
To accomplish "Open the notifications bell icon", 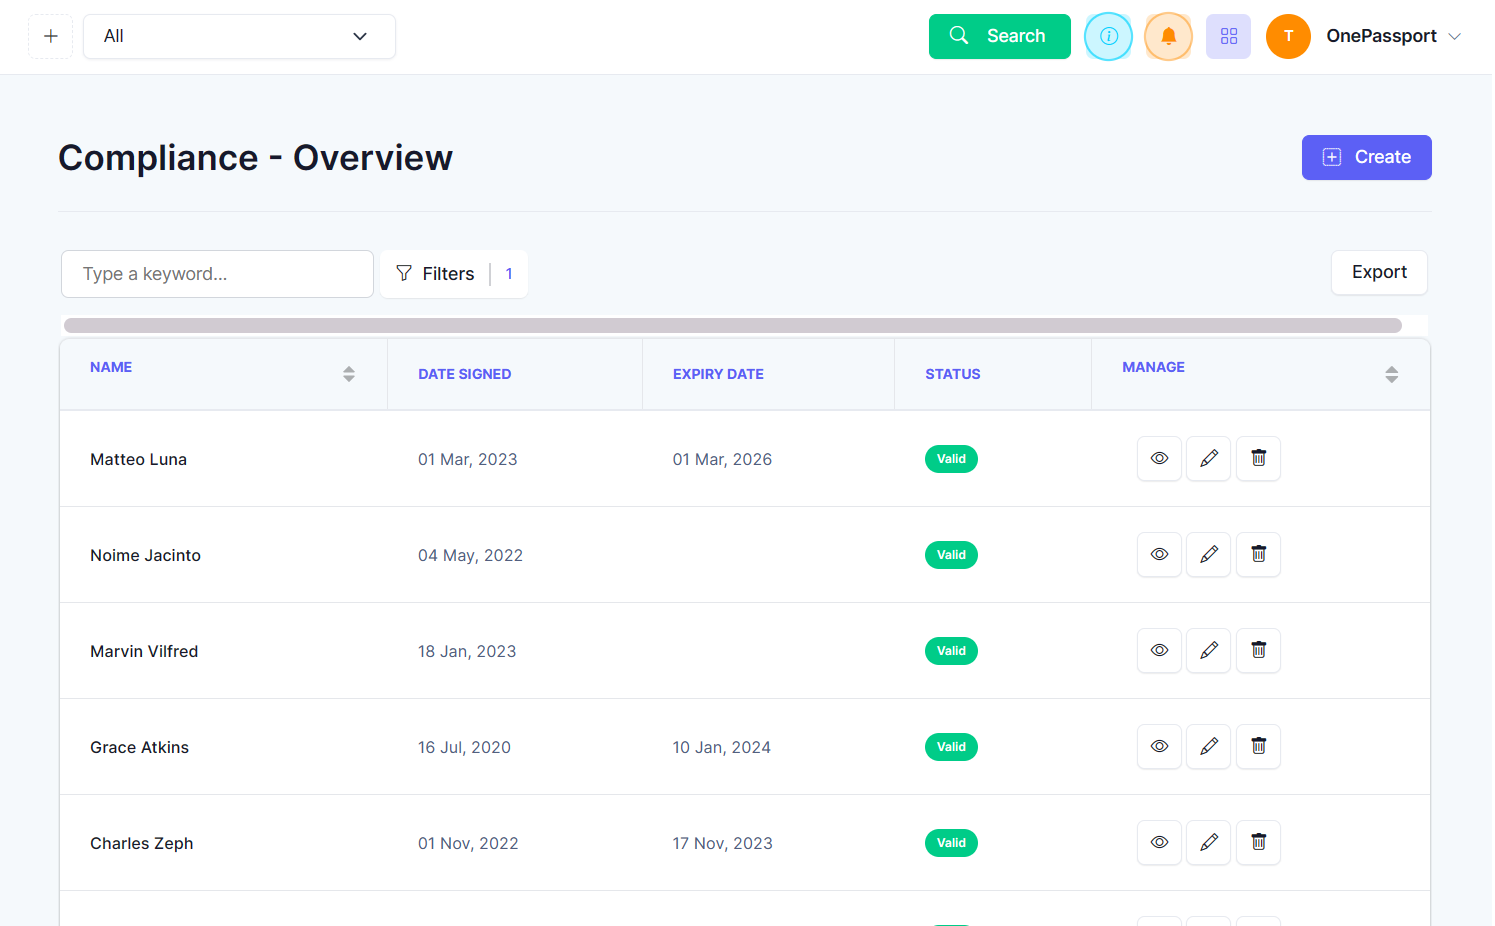I will click(1168, 37).
